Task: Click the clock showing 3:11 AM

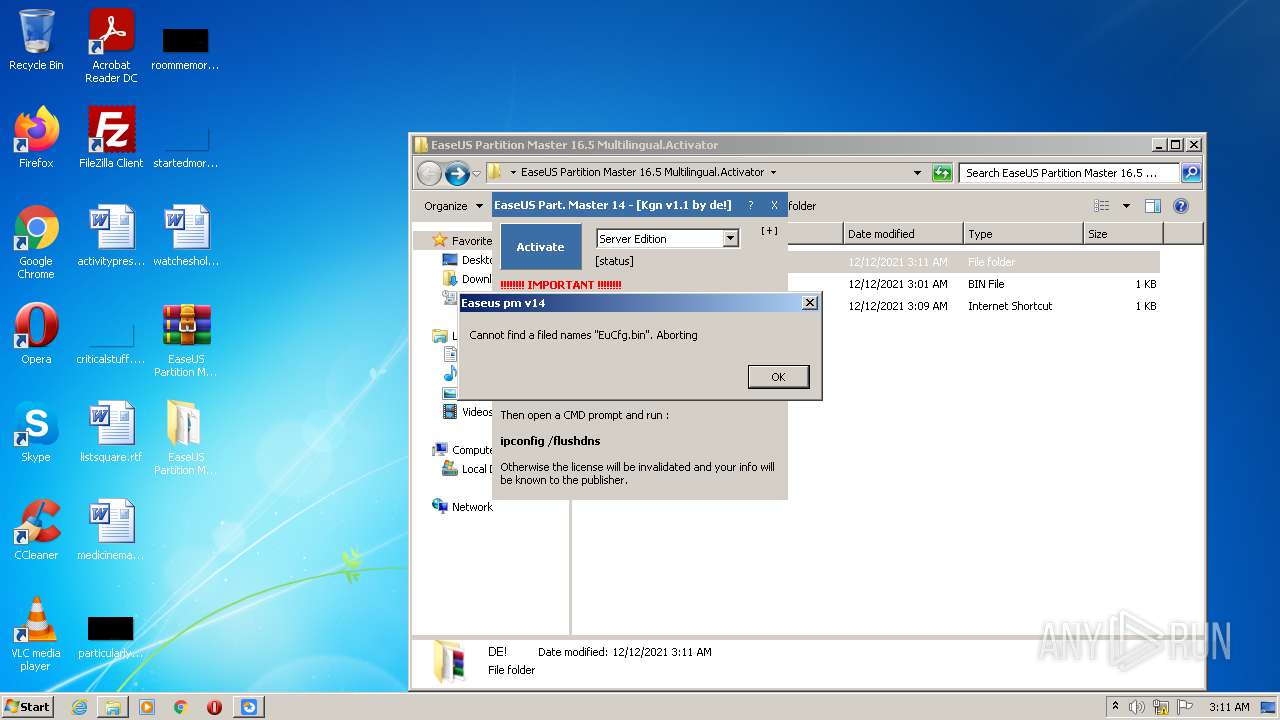Action: tap(1229, 707)
